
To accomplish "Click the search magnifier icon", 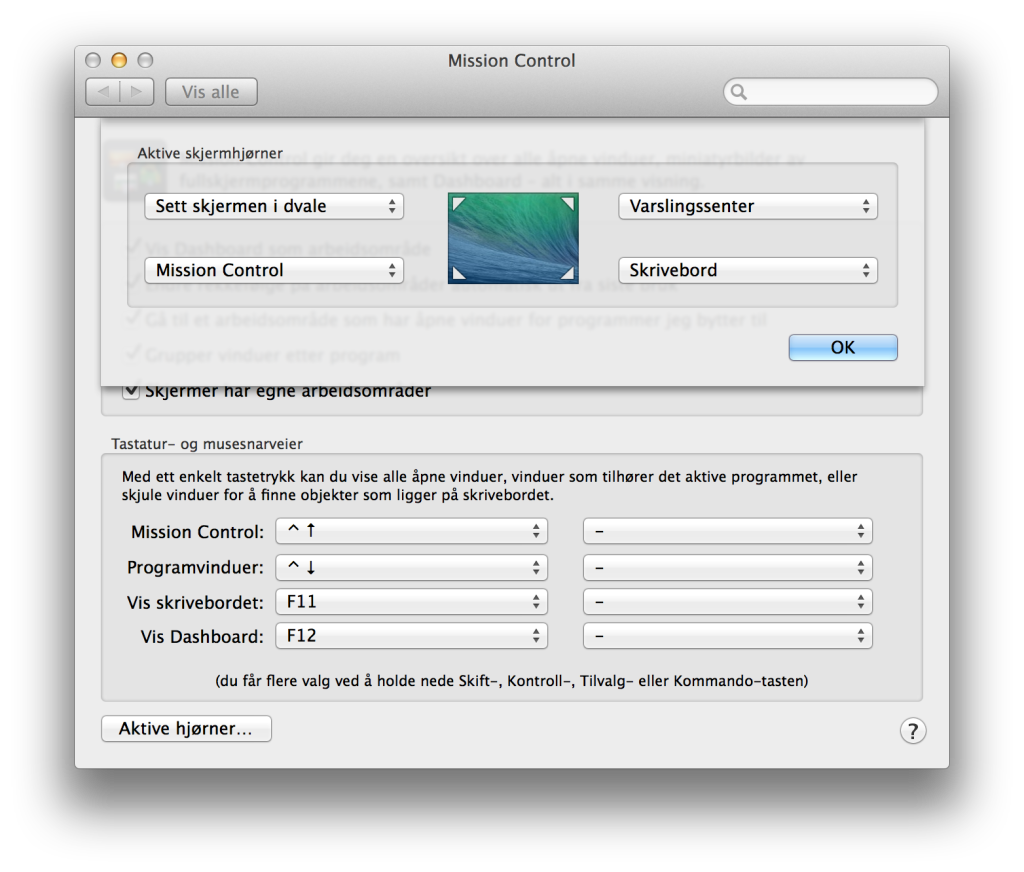I will pos(739,92).
